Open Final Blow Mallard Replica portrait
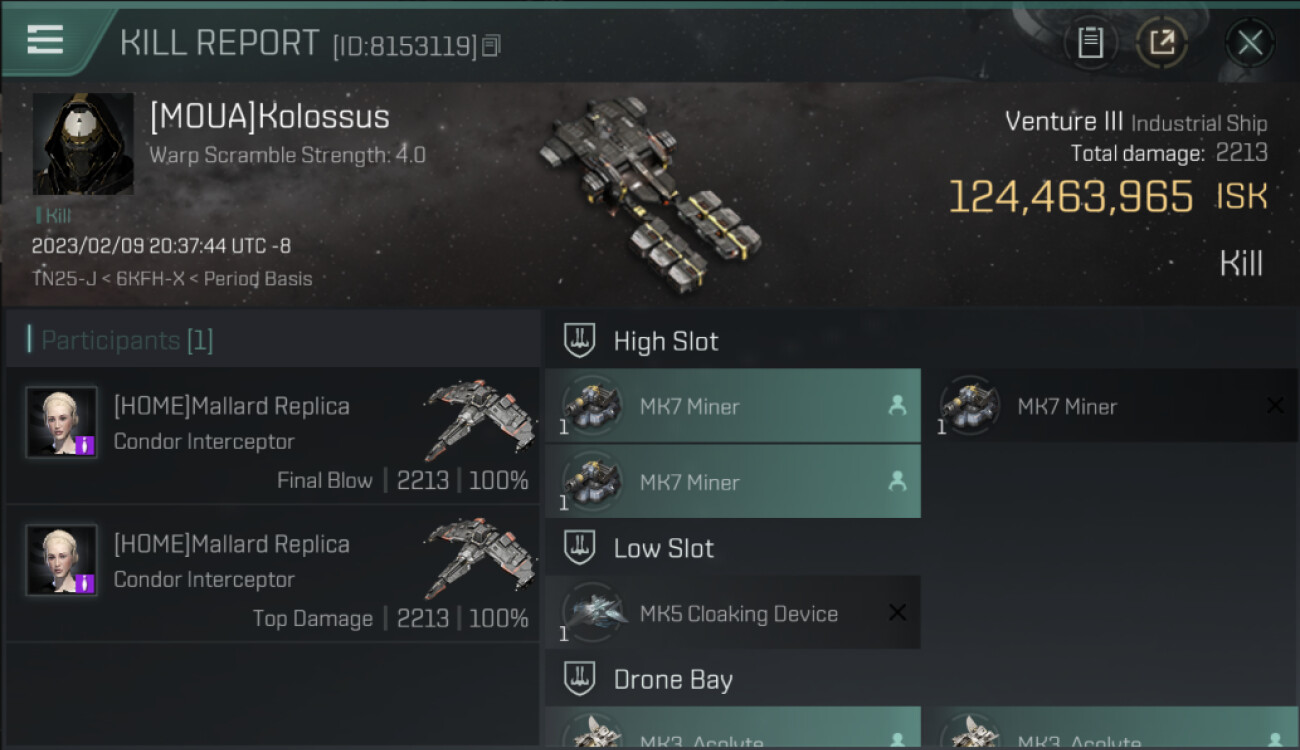 62,422
